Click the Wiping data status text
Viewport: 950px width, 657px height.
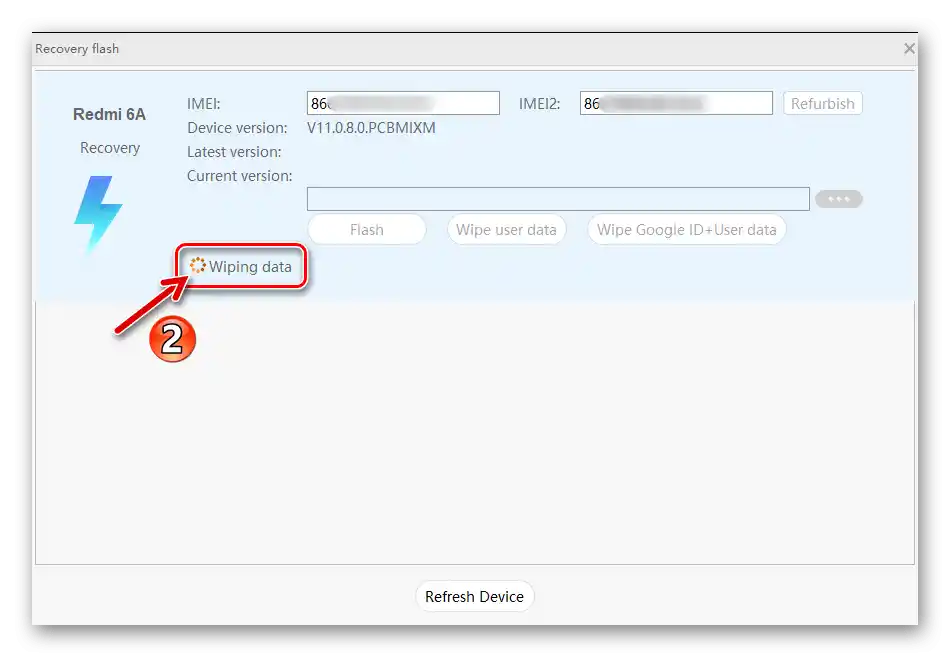pos(250,267)
